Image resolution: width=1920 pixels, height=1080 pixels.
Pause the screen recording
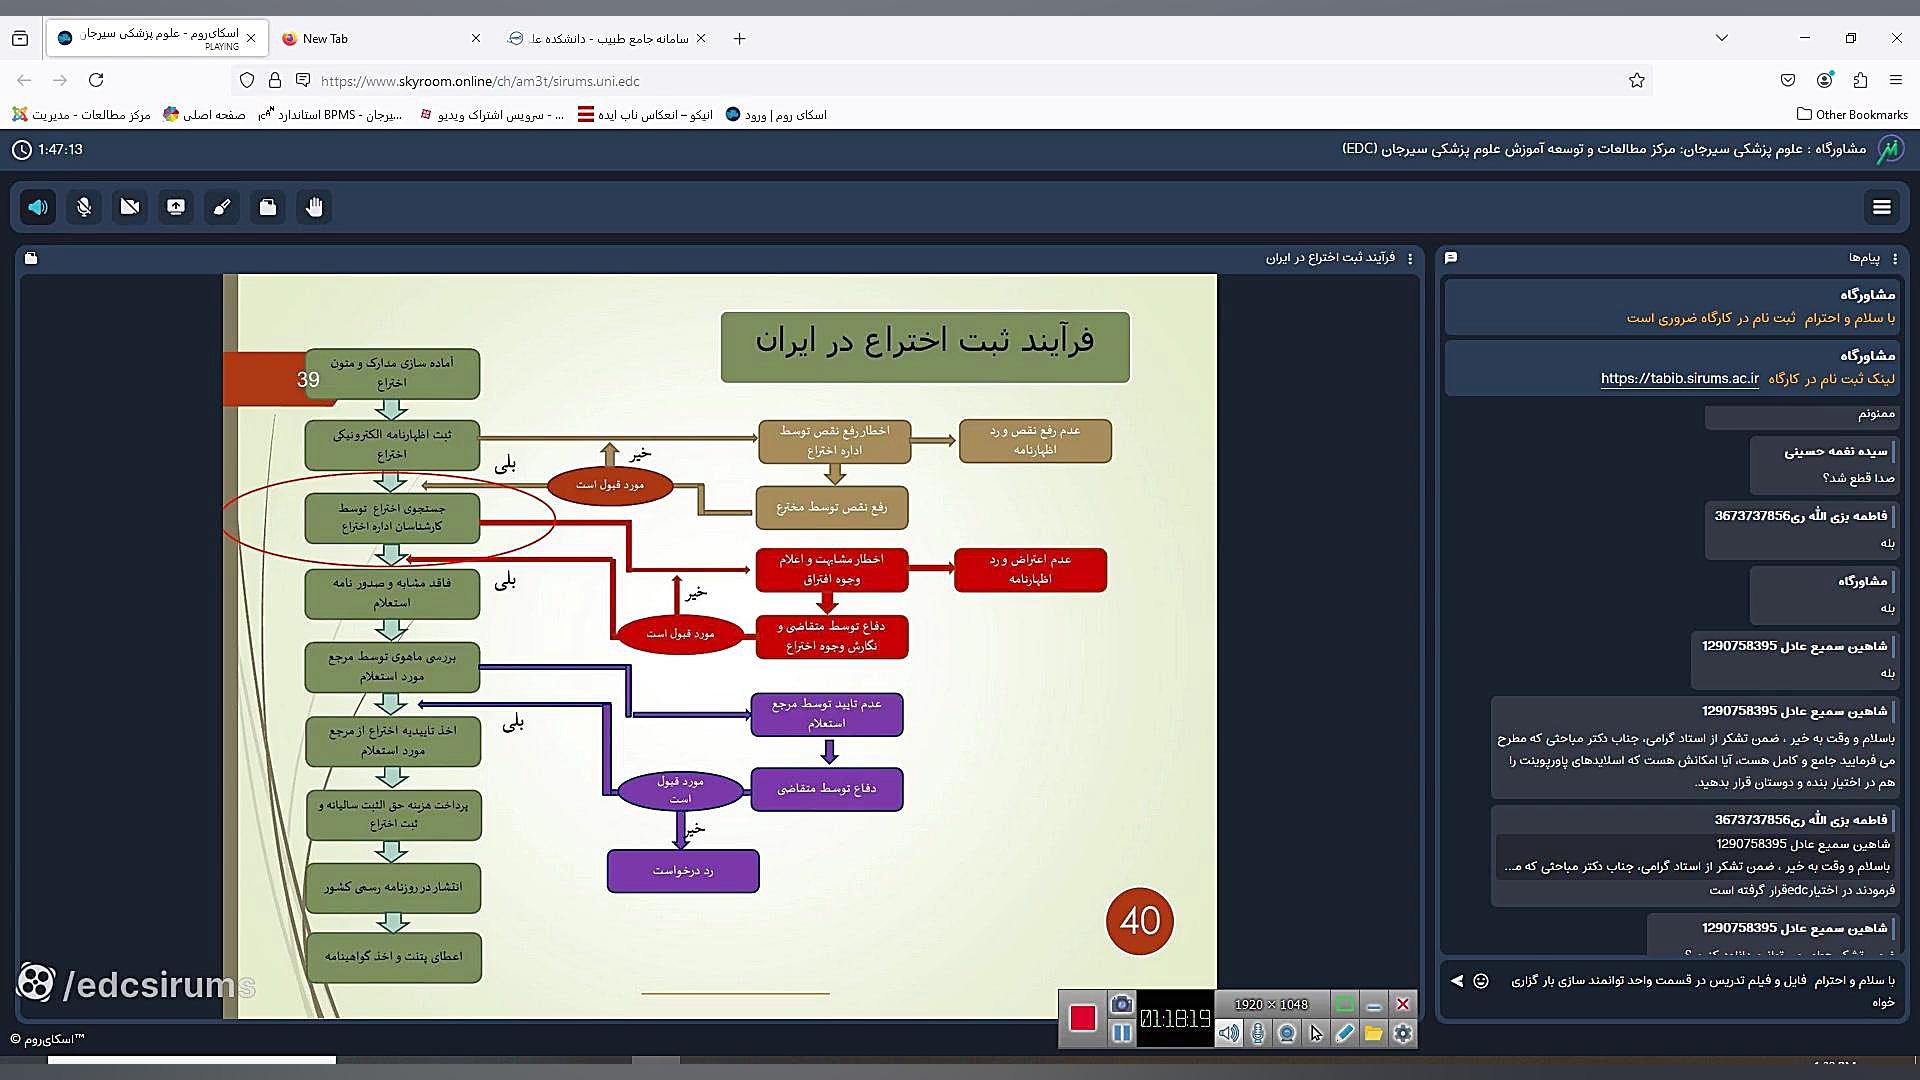click(1122, 1033)
